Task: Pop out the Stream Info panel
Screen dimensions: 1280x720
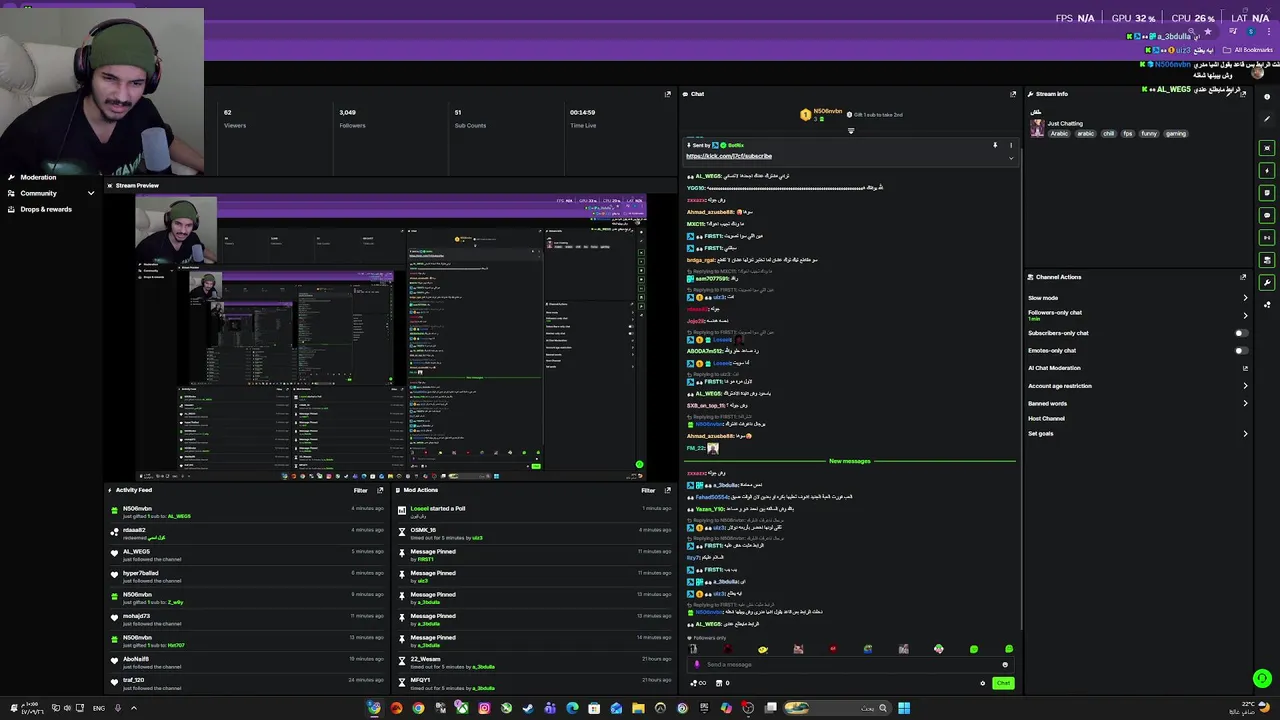Action: click(1243, 94)
